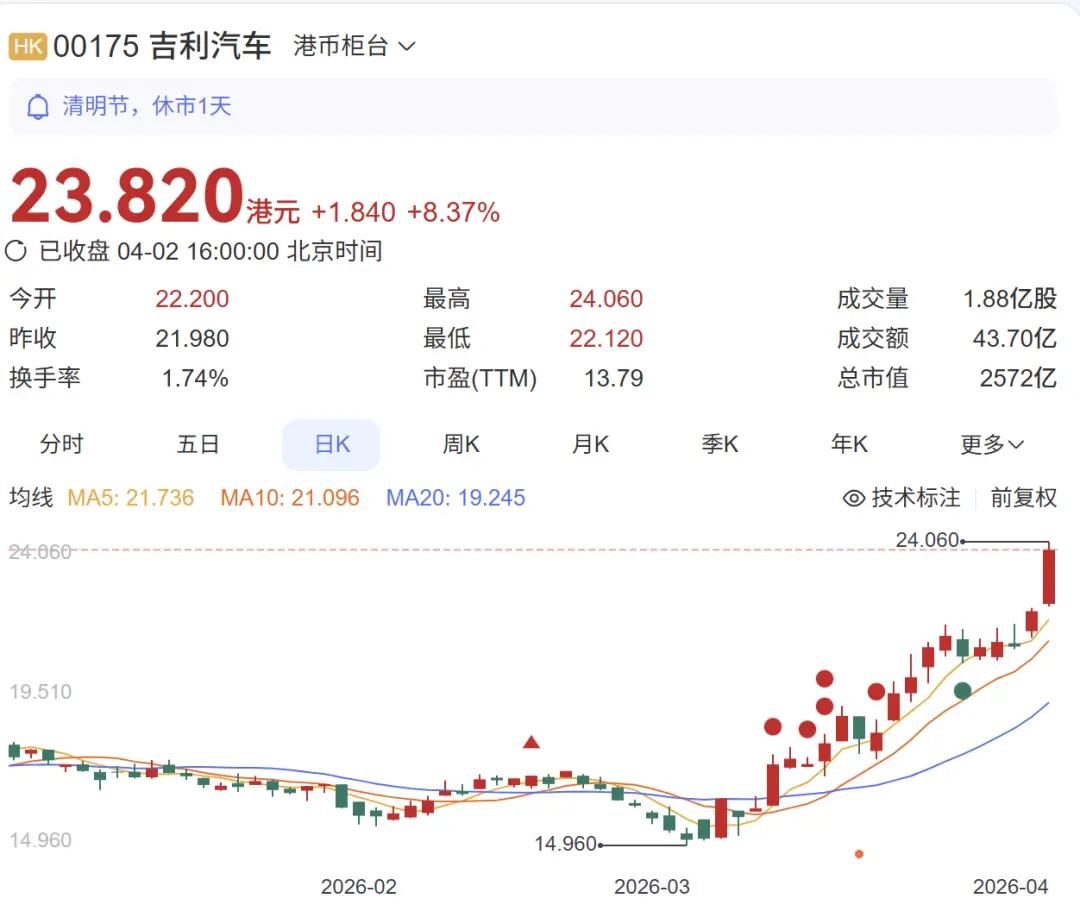Click the HK market badge icon
The width and height of the screenshot is (1080, 911).
point(28,47)
